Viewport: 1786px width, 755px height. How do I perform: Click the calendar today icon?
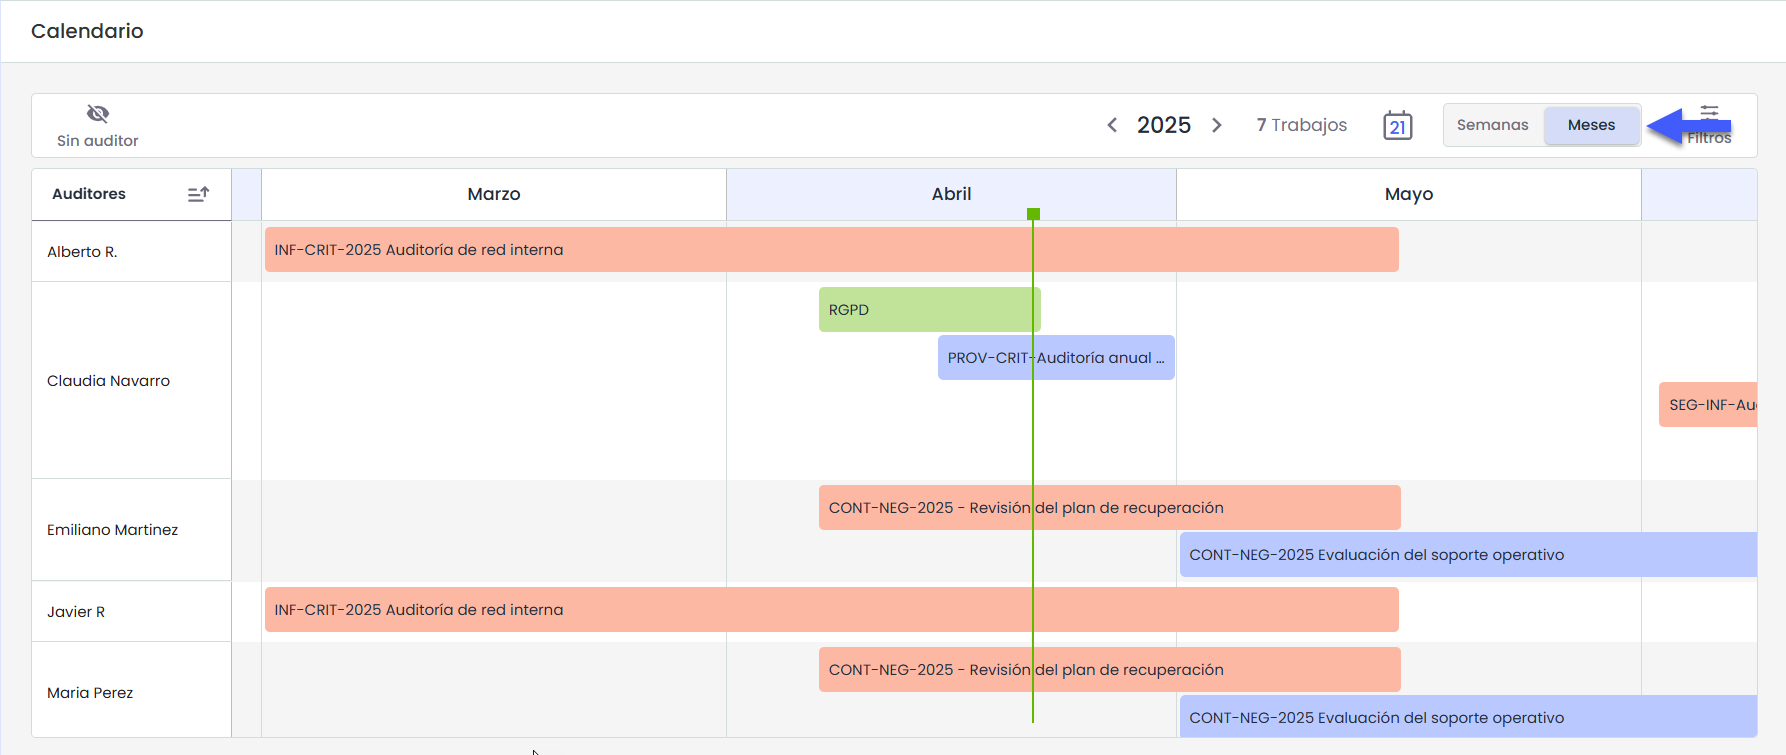click(x=1397, y=126)
